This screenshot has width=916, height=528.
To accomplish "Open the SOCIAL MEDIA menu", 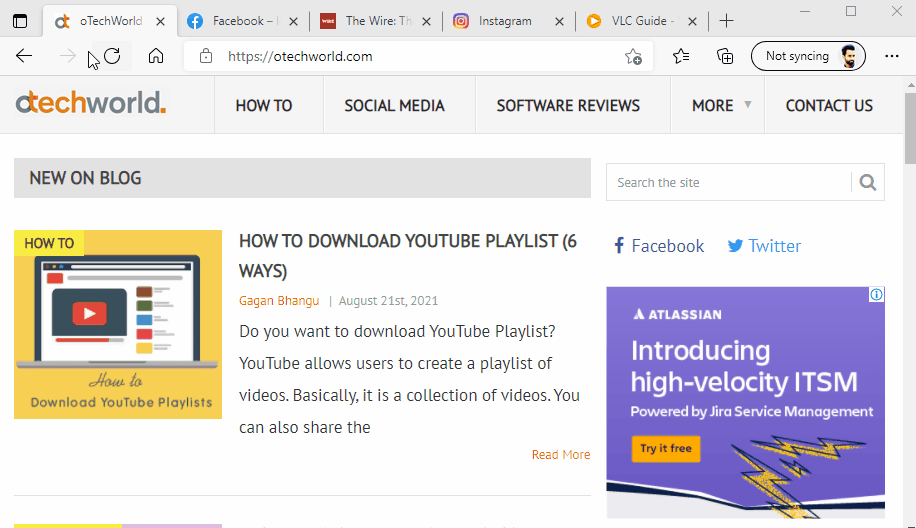I will point(394,106).
